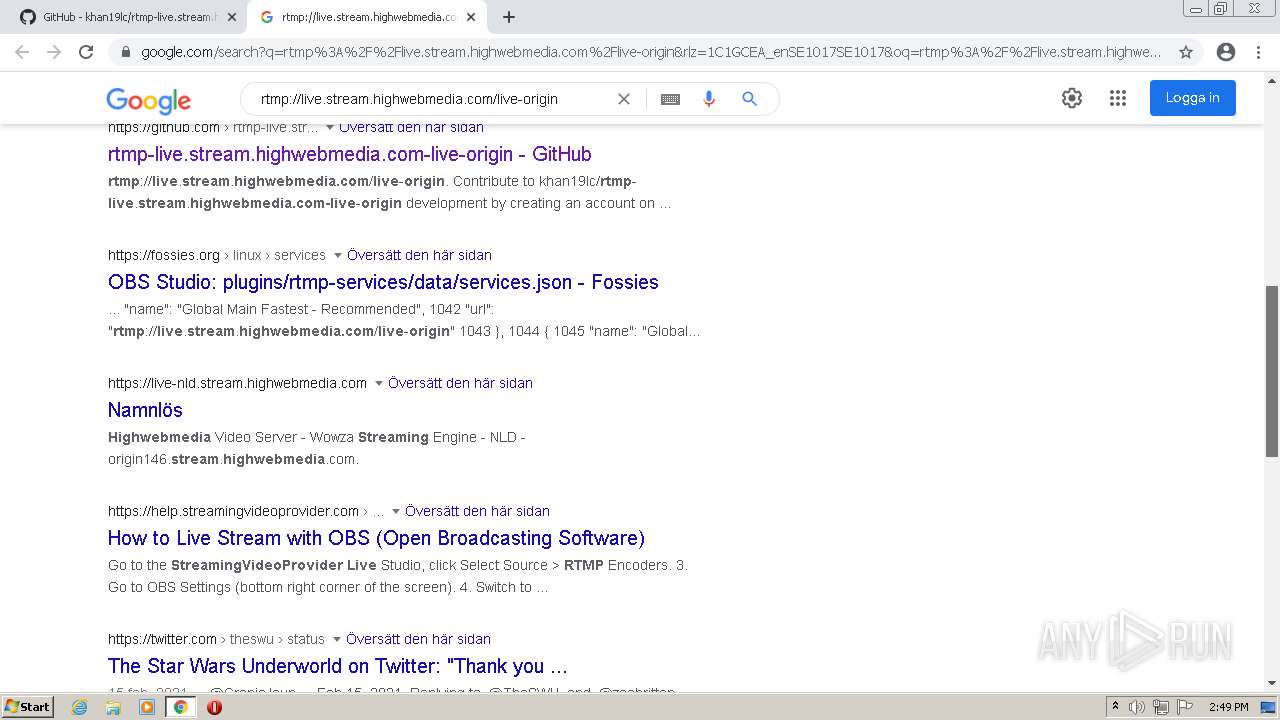Expand options arrow for live-nld result
The height and width of the screenshot is (720, 1280).
coord(378,383)
